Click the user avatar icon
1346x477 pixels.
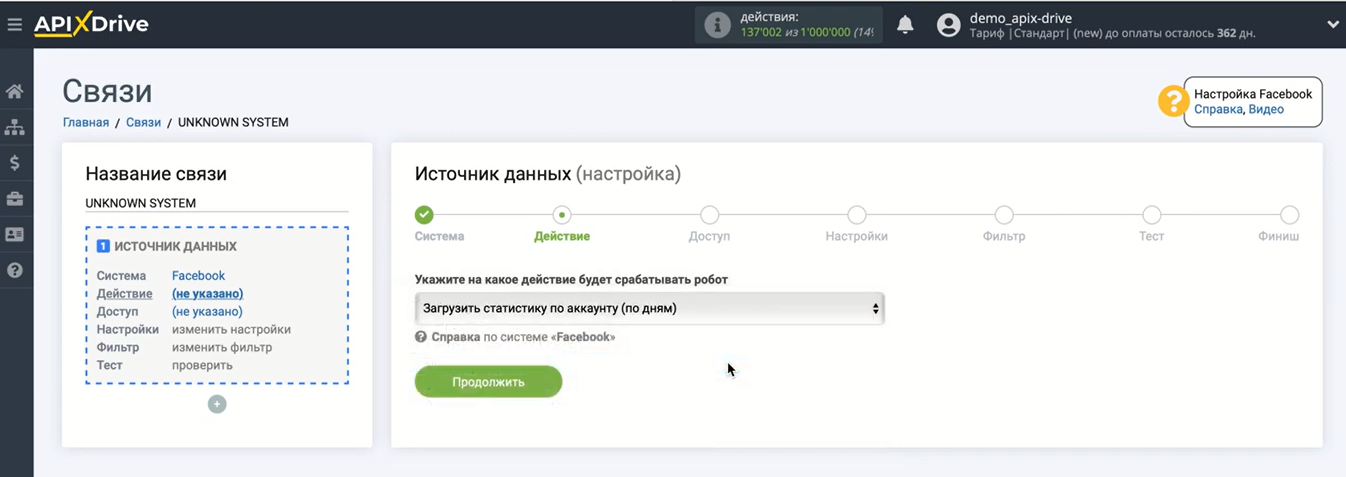(x=948, y=26)
